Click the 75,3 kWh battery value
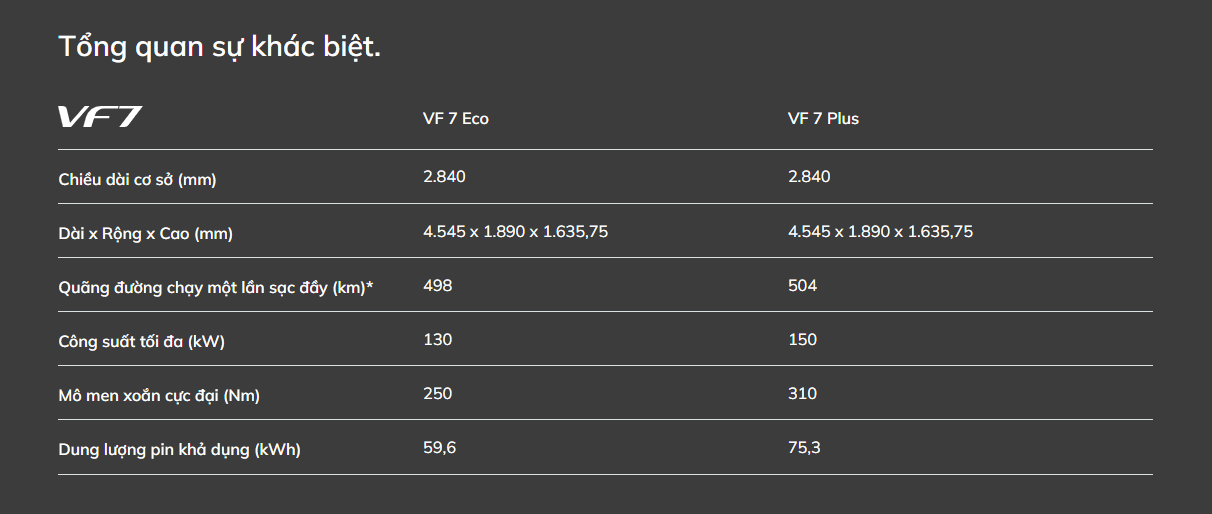Viewport: 1212px width, 514px height. [x=804, y=448]
